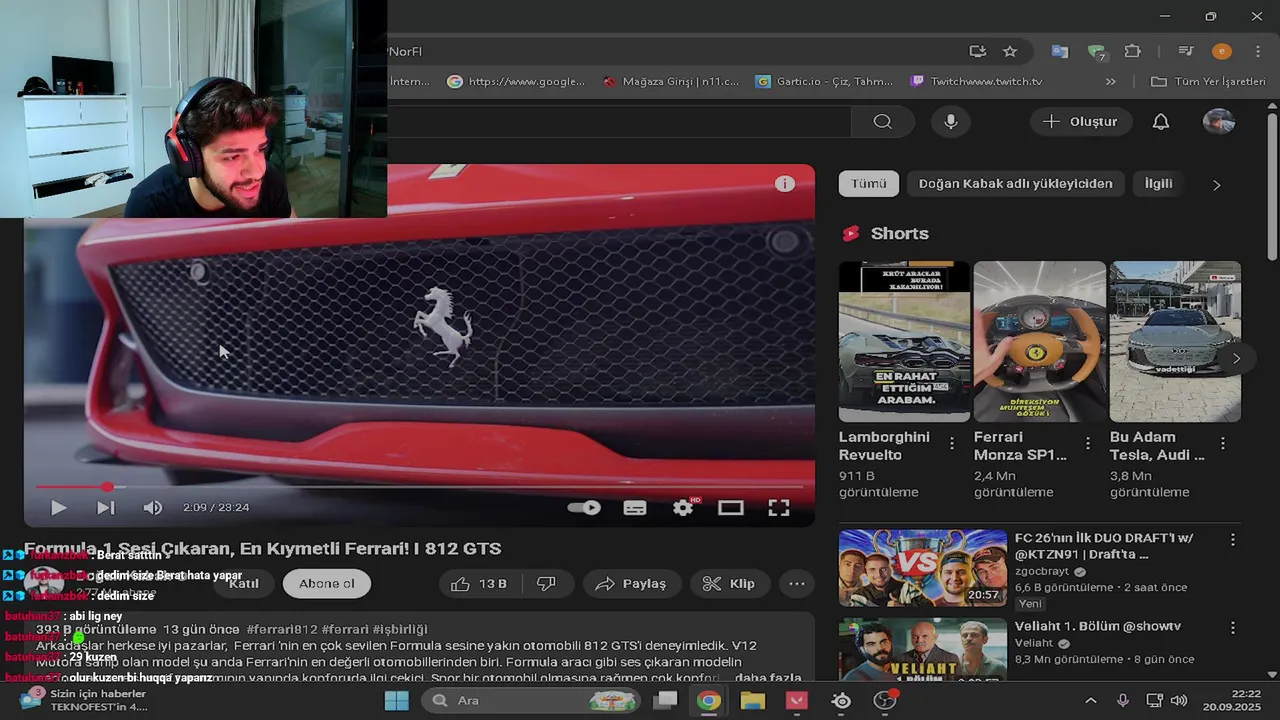Click the #ferrari812 hashtag
1280x720 pixels.
282,629
